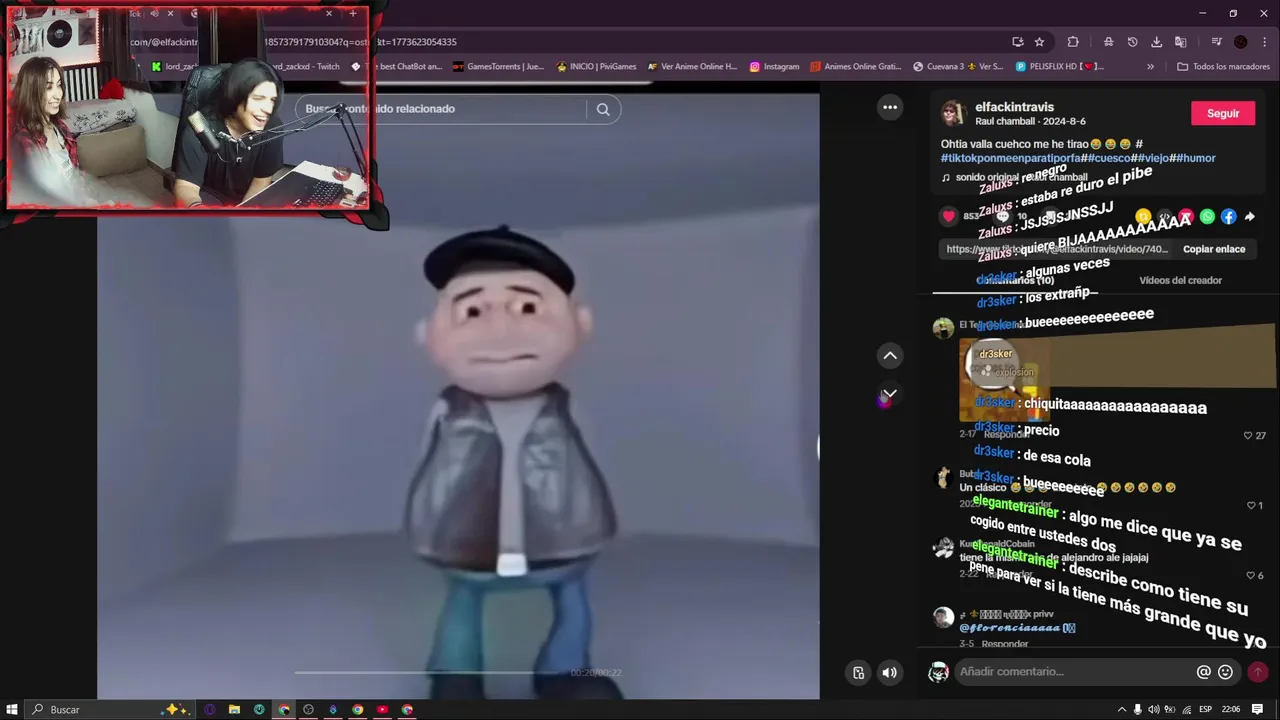Open the Windows Start menu
The height and width of the screenshot is (720, 1280).
click(x=11, y=709)
